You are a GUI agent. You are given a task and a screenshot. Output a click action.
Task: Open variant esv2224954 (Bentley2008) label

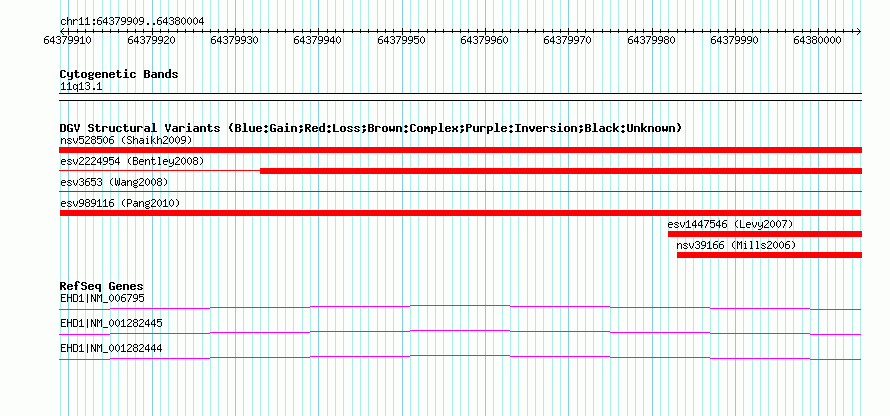click(x=132, y=161)
